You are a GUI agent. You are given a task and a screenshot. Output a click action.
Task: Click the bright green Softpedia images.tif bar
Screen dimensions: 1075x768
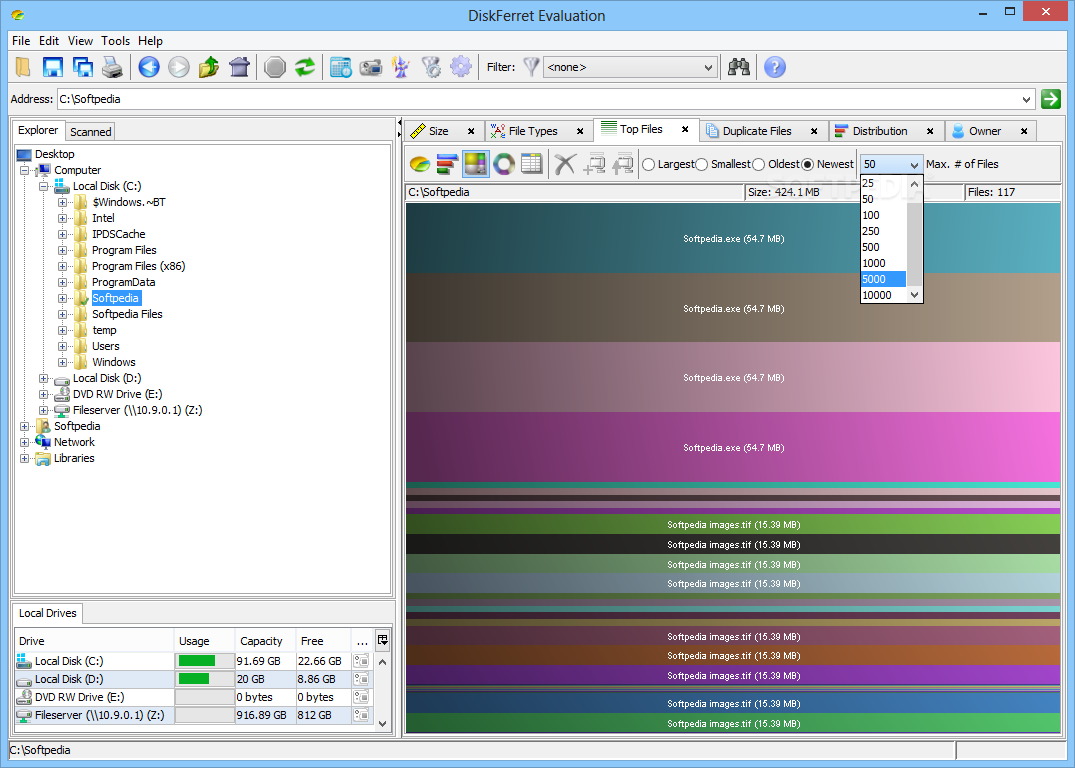point(733,525)
